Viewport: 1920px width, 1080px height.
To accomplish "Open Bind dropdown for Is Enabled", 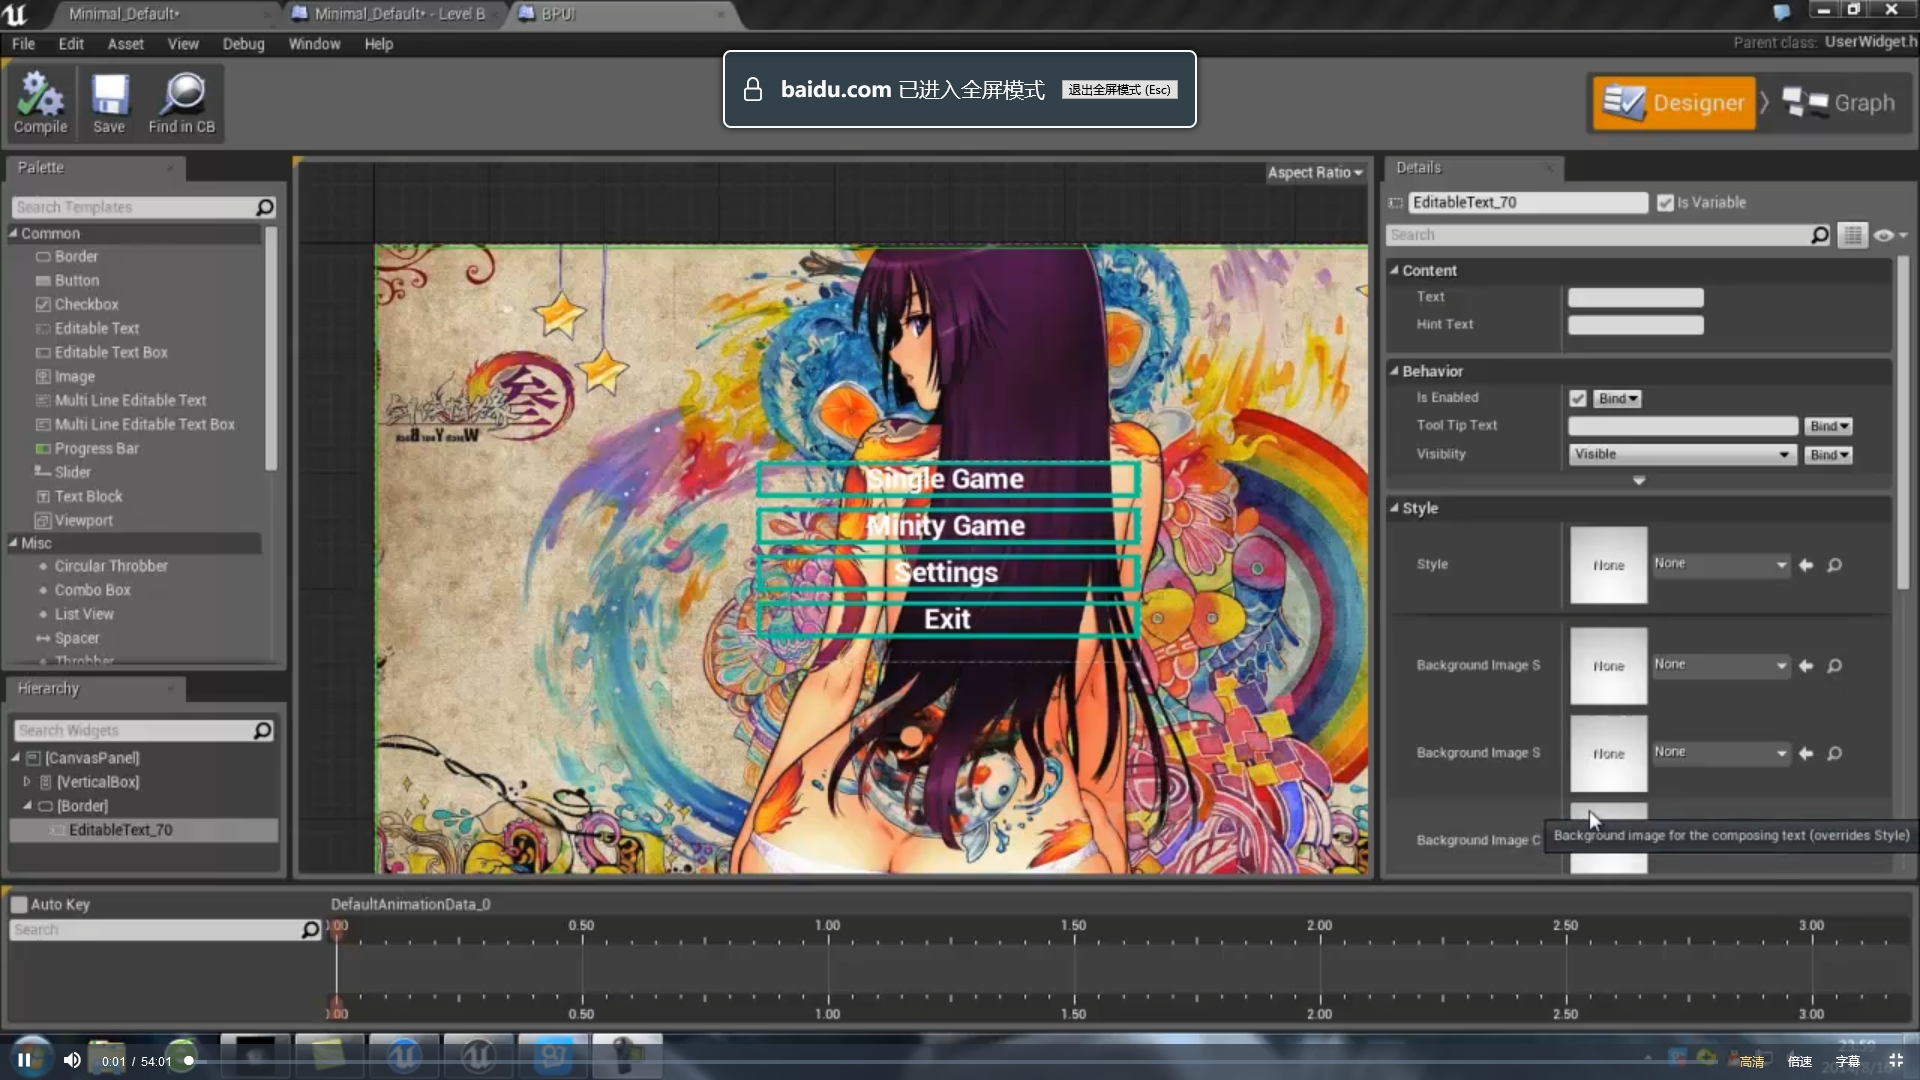I will (x=1618, y=399).
